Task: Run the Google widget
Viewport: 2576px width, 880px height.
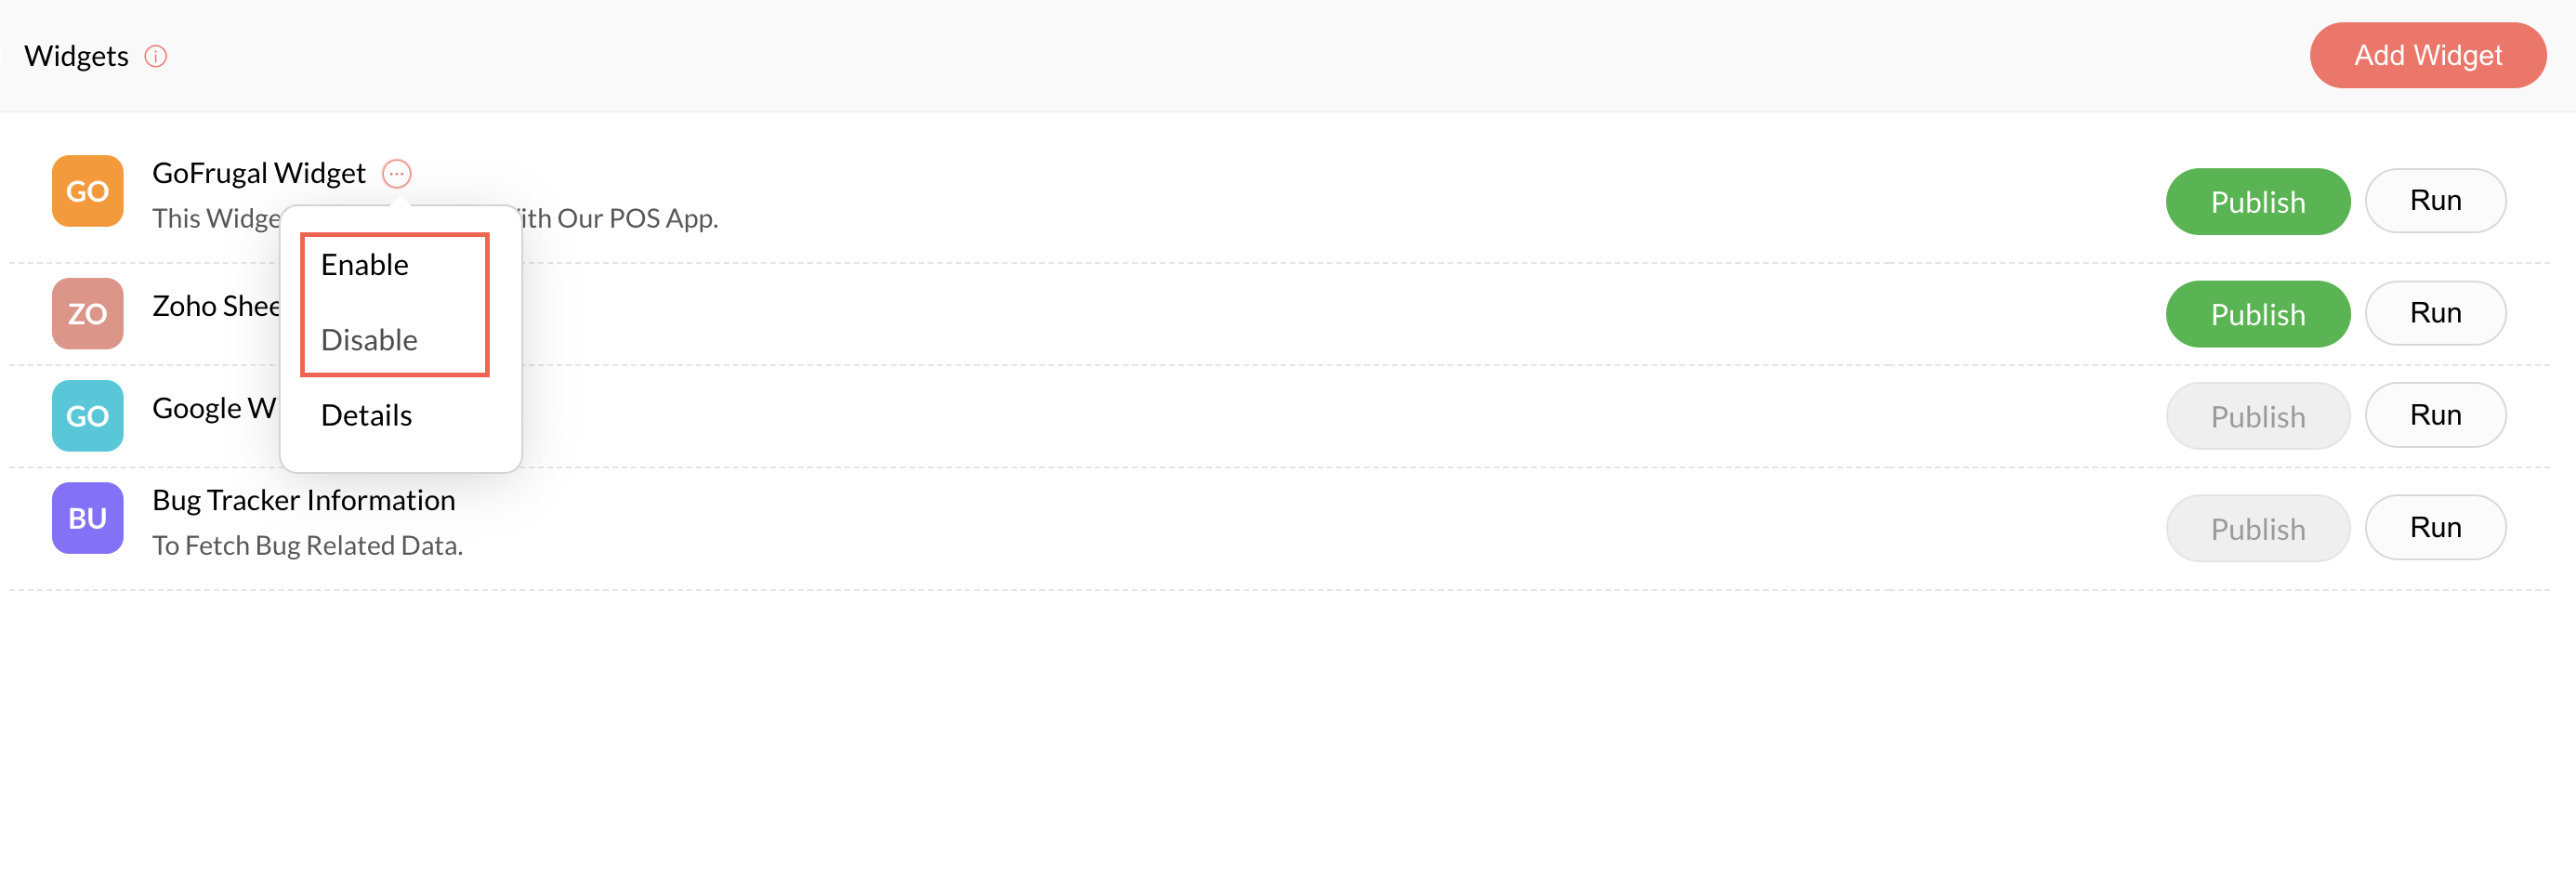Action: [x=2434, y=415]
